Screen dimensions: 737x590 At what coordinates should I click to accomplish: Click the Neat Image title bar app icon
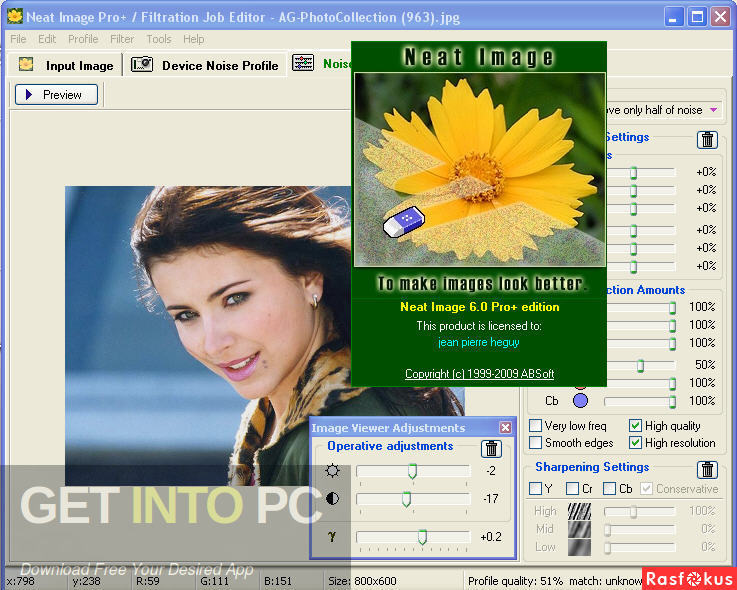15,16
